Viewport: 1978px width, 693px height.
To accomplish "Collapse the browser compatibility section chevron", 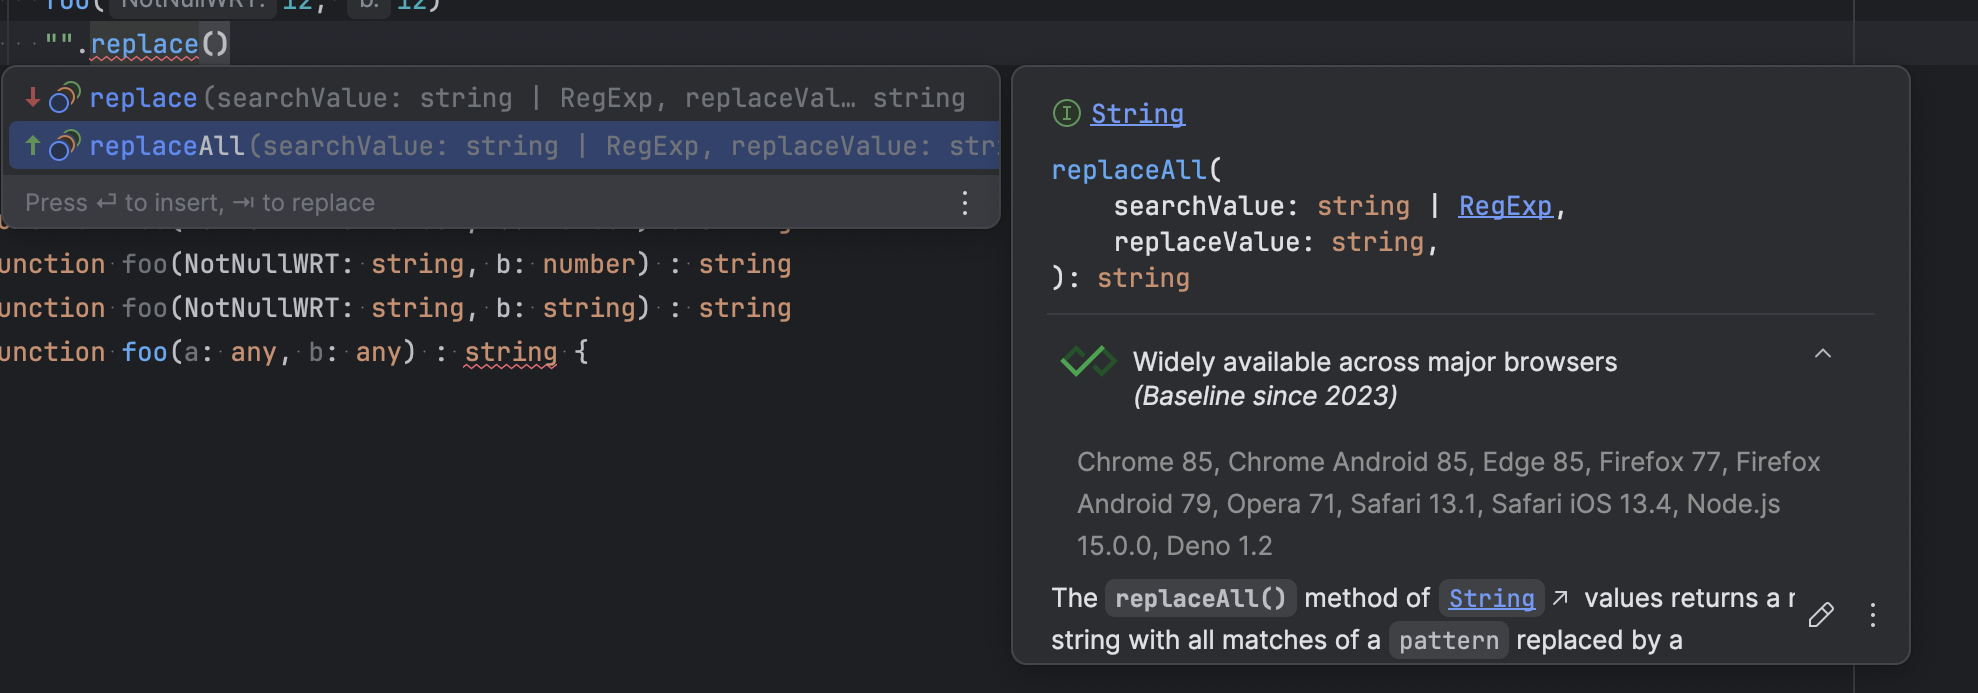I will [1822, 354].
